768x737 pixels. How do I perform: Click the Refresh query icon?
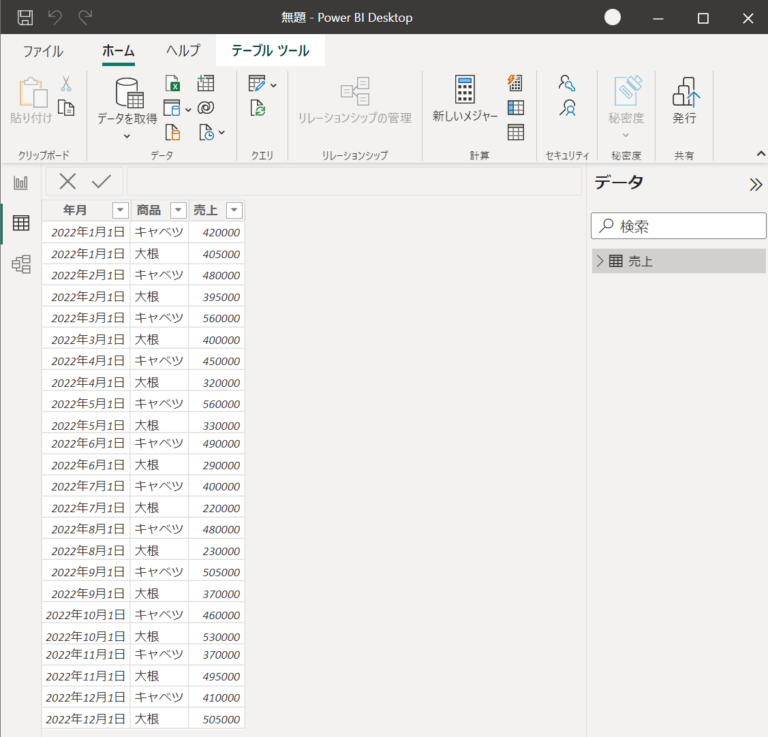257,108
